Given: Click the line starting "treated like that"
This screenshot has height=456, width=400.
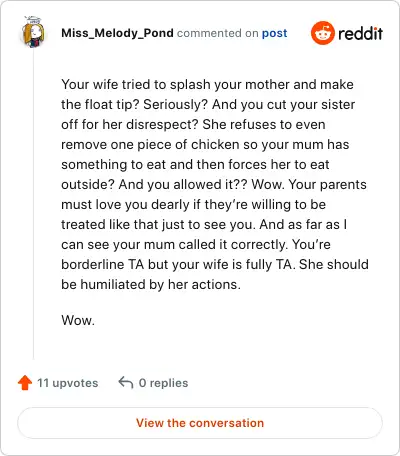Looking at the screenshot, I should pyautogui.click(x=204, y=224).
